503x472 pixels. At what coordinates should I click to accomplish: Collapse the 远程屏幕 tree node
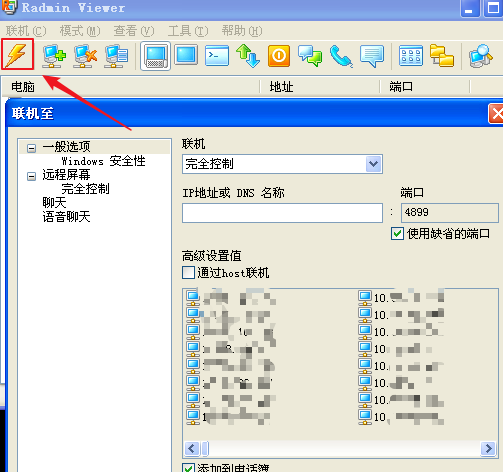click(x=31, y=176)
